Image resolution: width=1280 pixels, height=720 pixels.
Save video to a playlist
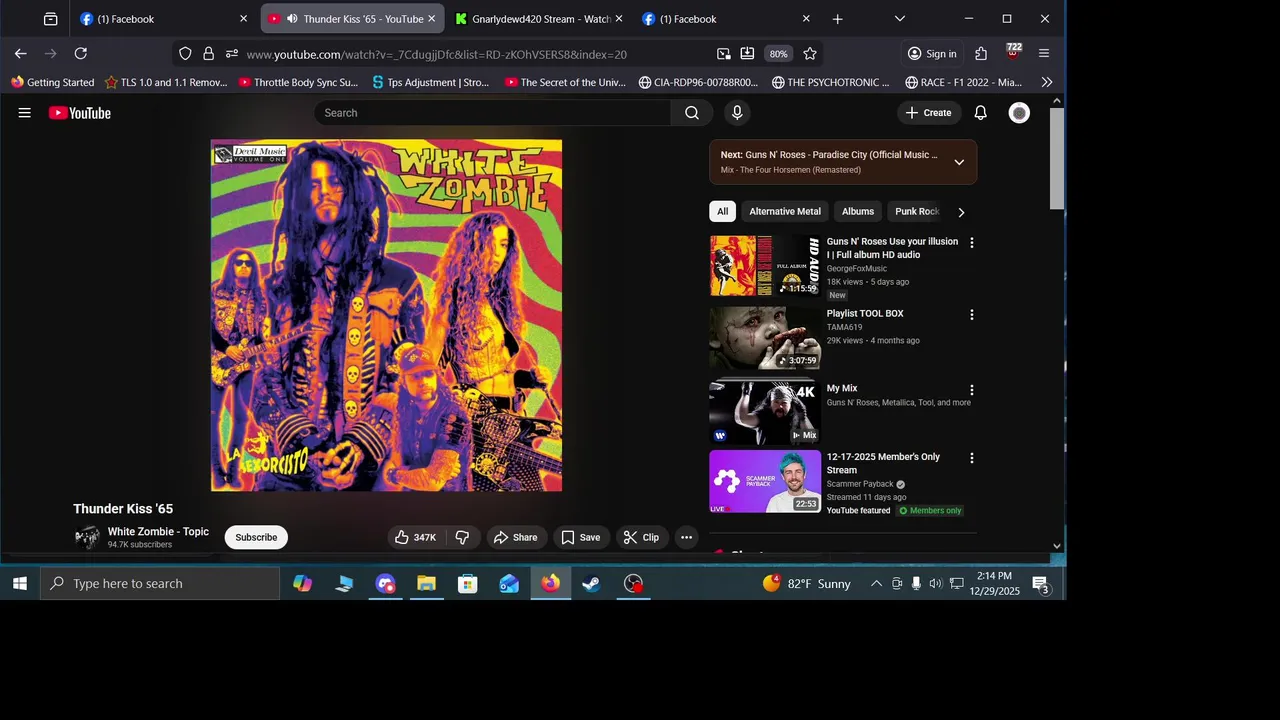[x=581, y=538]
